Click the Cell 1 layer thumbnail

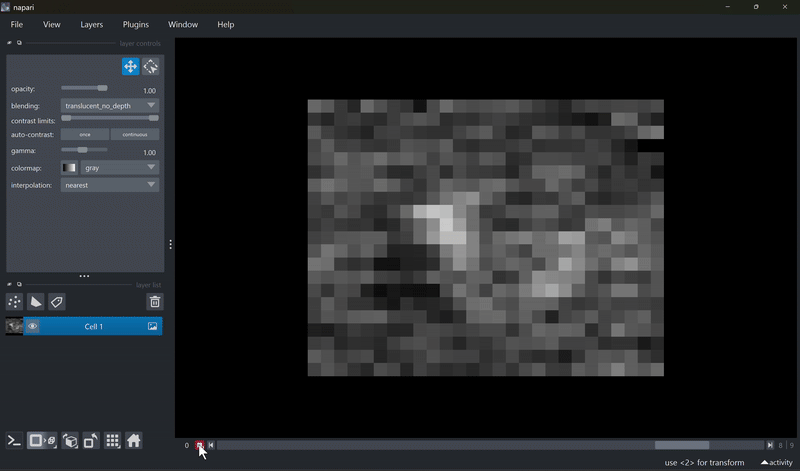click(x=14, y=326)
